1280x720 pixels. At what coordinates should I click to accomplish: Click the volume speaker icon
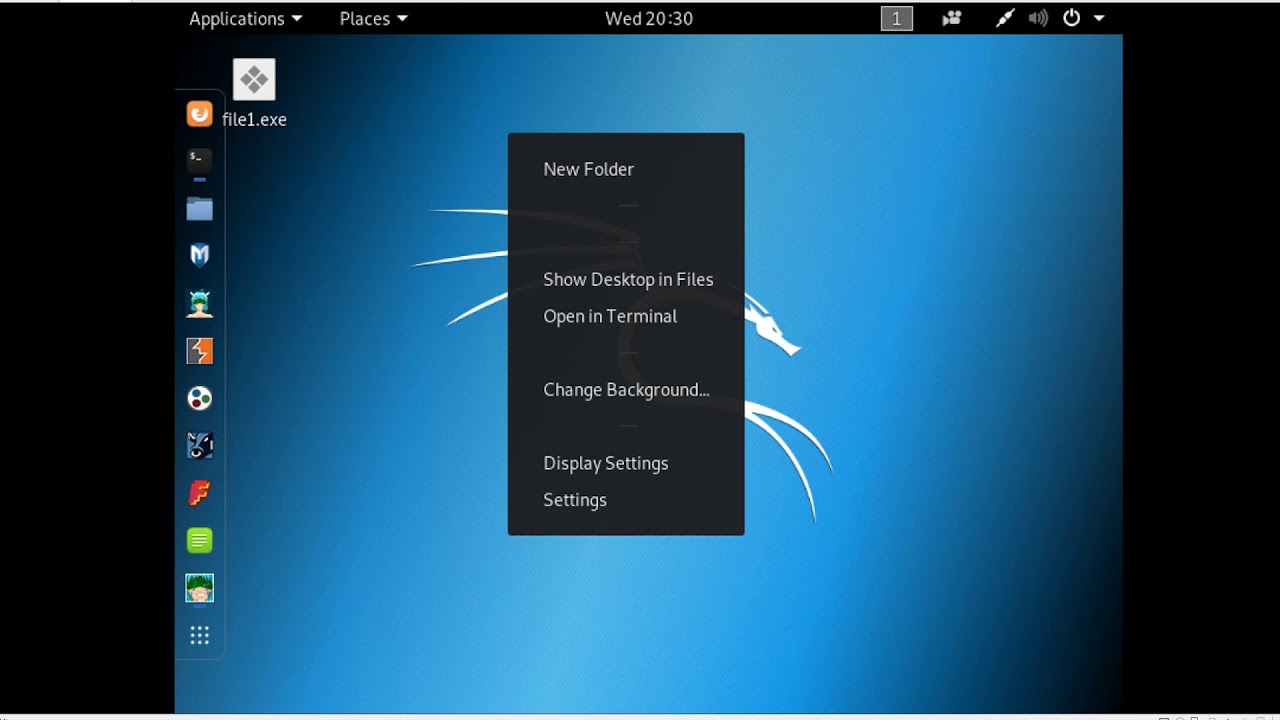1039,18
